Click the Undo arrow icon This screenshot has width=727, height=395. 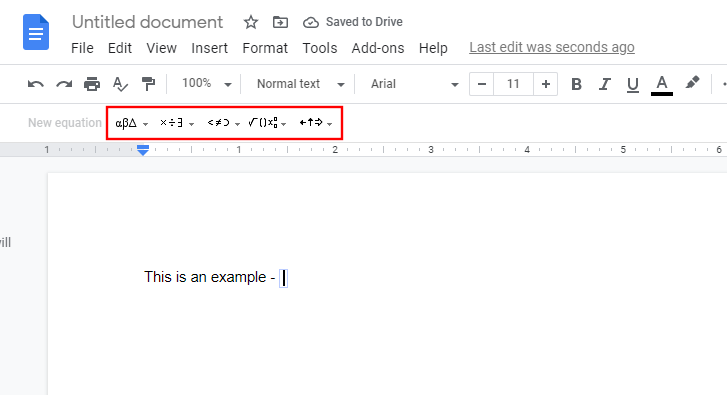tap(36, 84)
